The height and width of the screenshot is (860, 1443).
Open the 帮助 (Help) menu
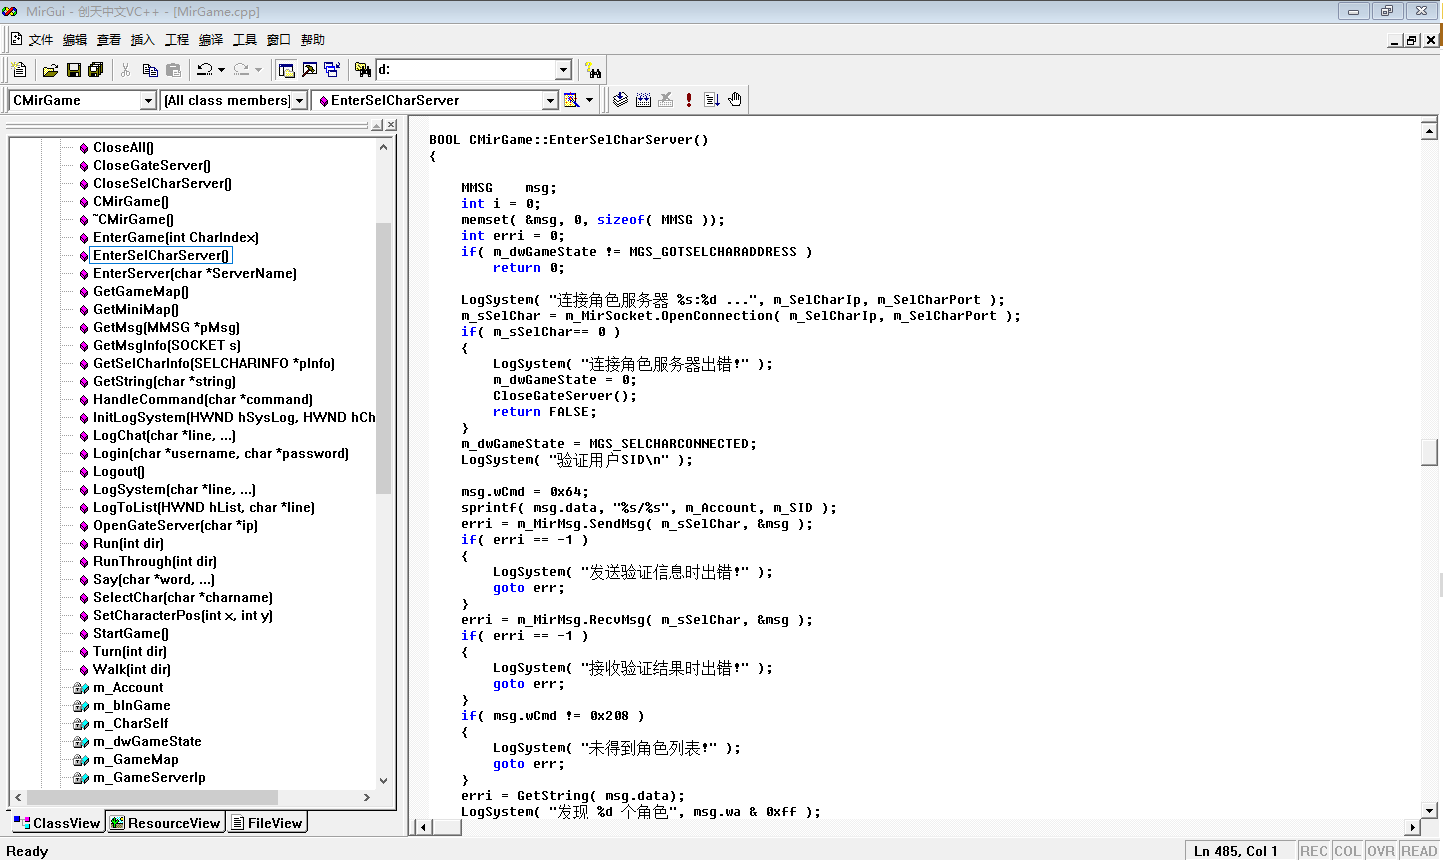coord(313,40)
